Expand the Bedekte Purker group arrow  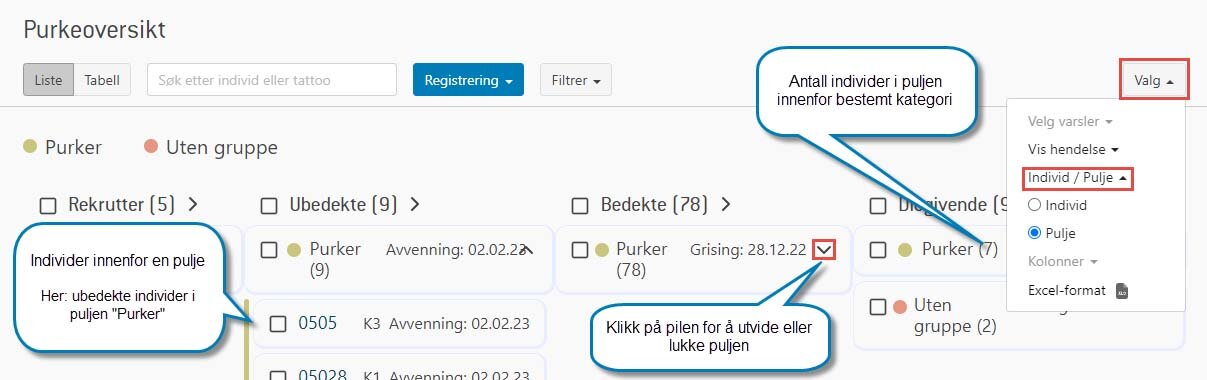824,249
